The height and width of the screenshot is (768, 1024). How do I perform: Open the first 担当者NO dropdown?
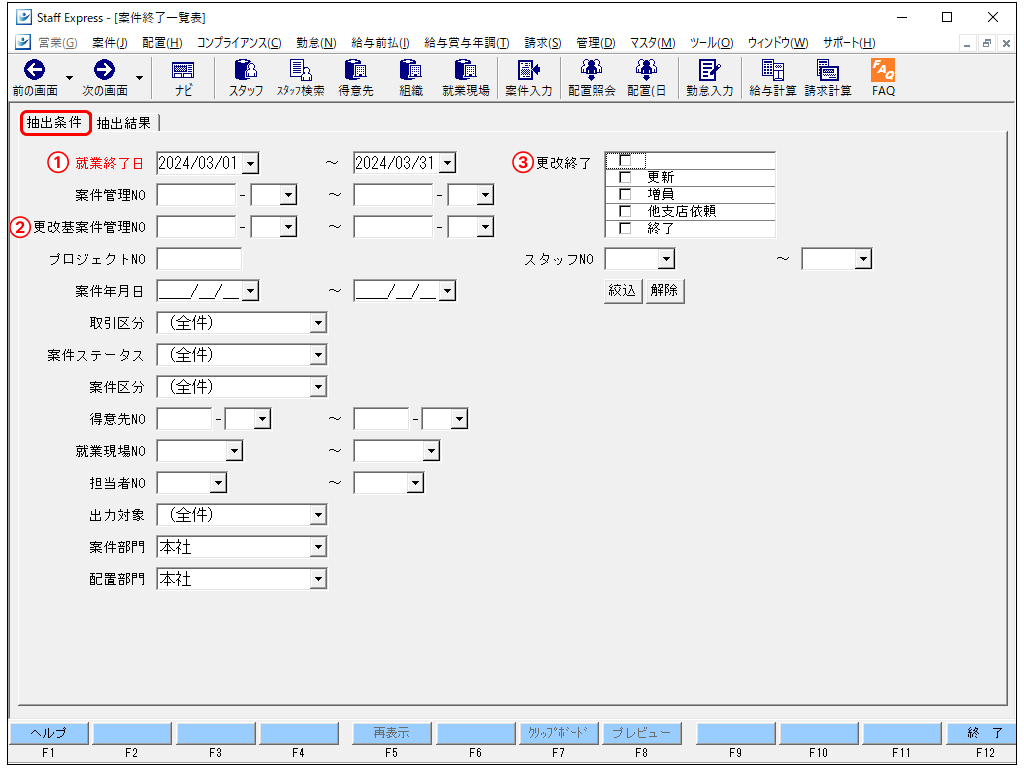pos(218,483)
